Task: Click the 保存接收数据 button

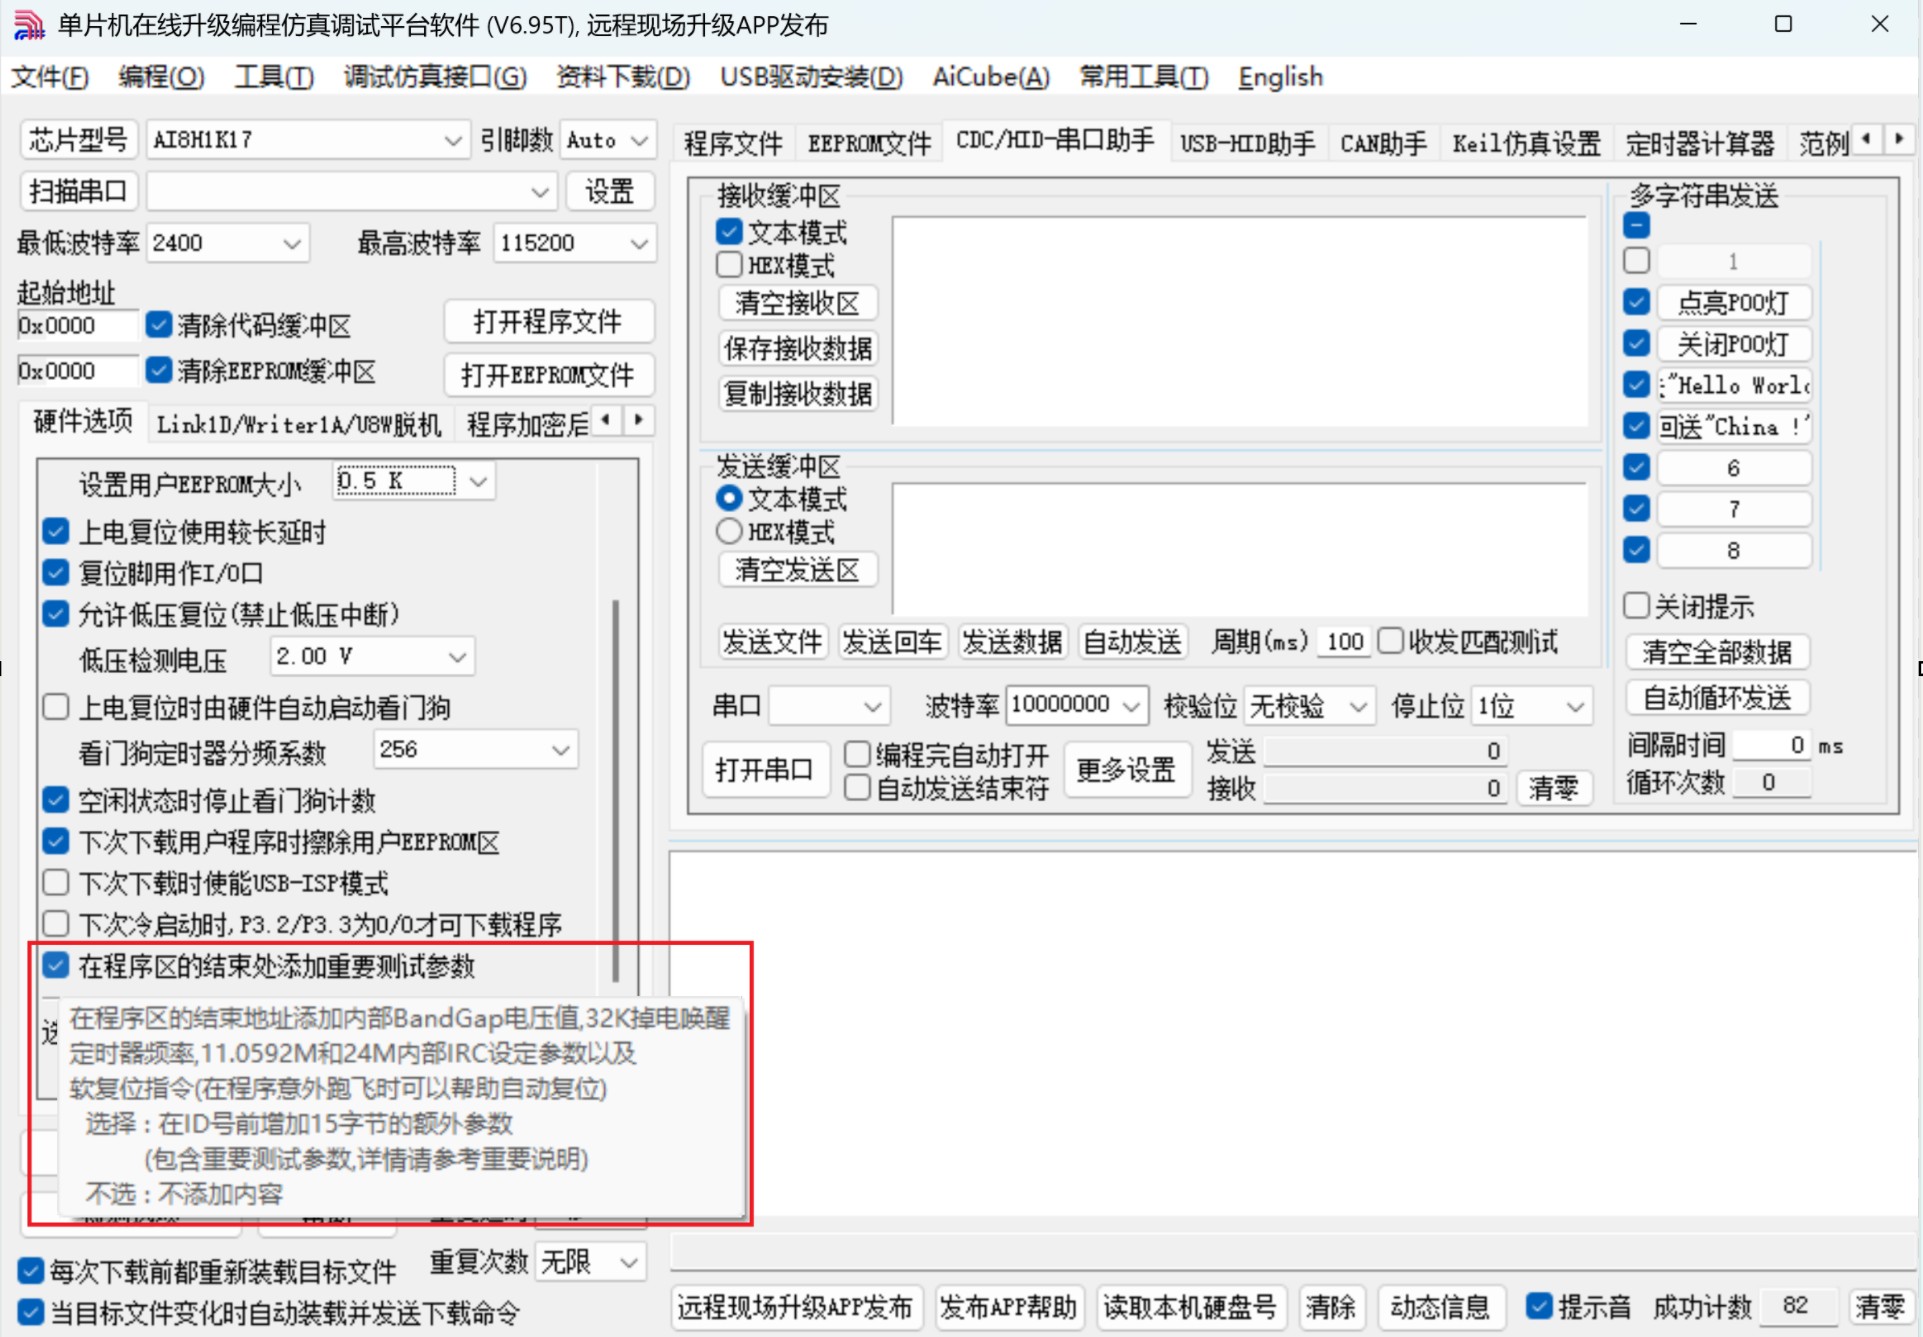Action: (x=797, y=349)
